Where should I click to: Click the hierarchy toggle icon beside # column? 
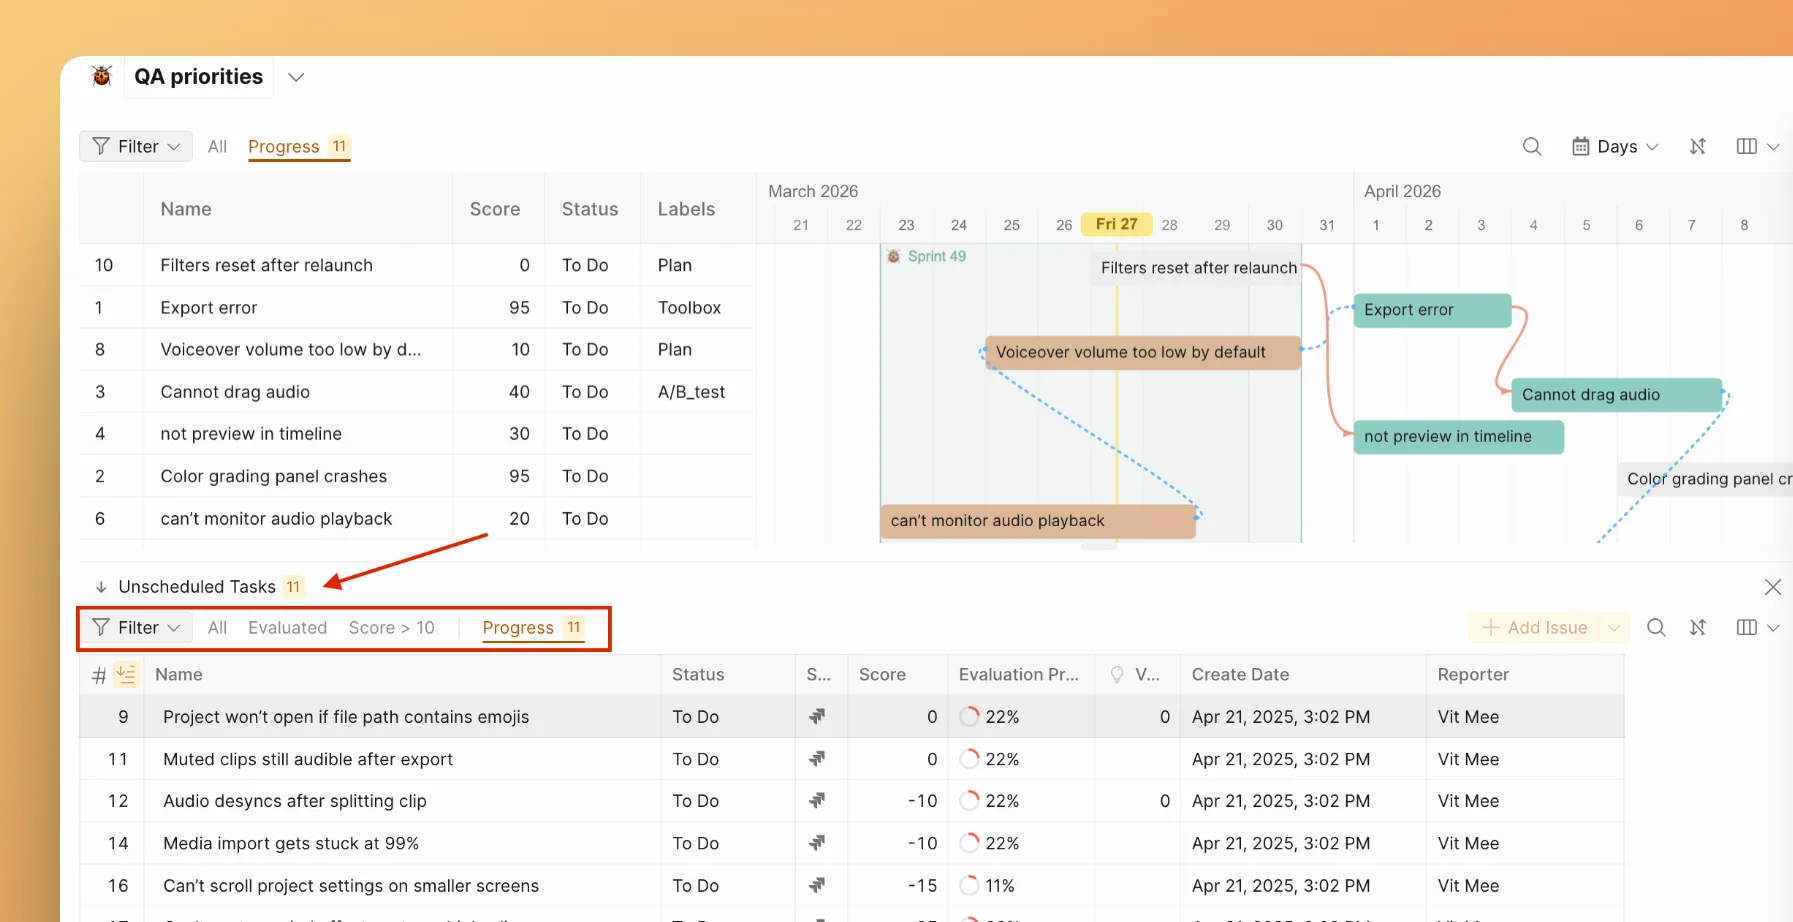[x=126, y=675]
